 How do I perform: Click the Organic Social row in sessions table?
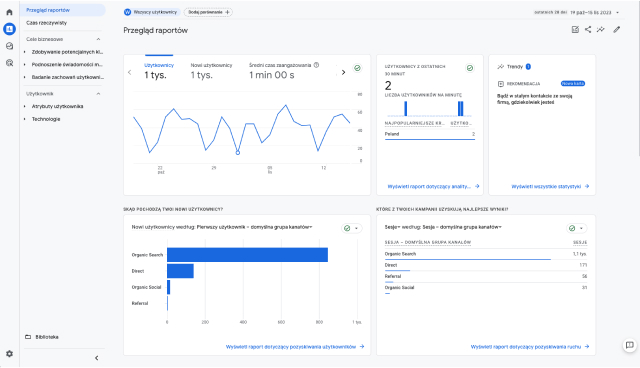pos(486,288)
